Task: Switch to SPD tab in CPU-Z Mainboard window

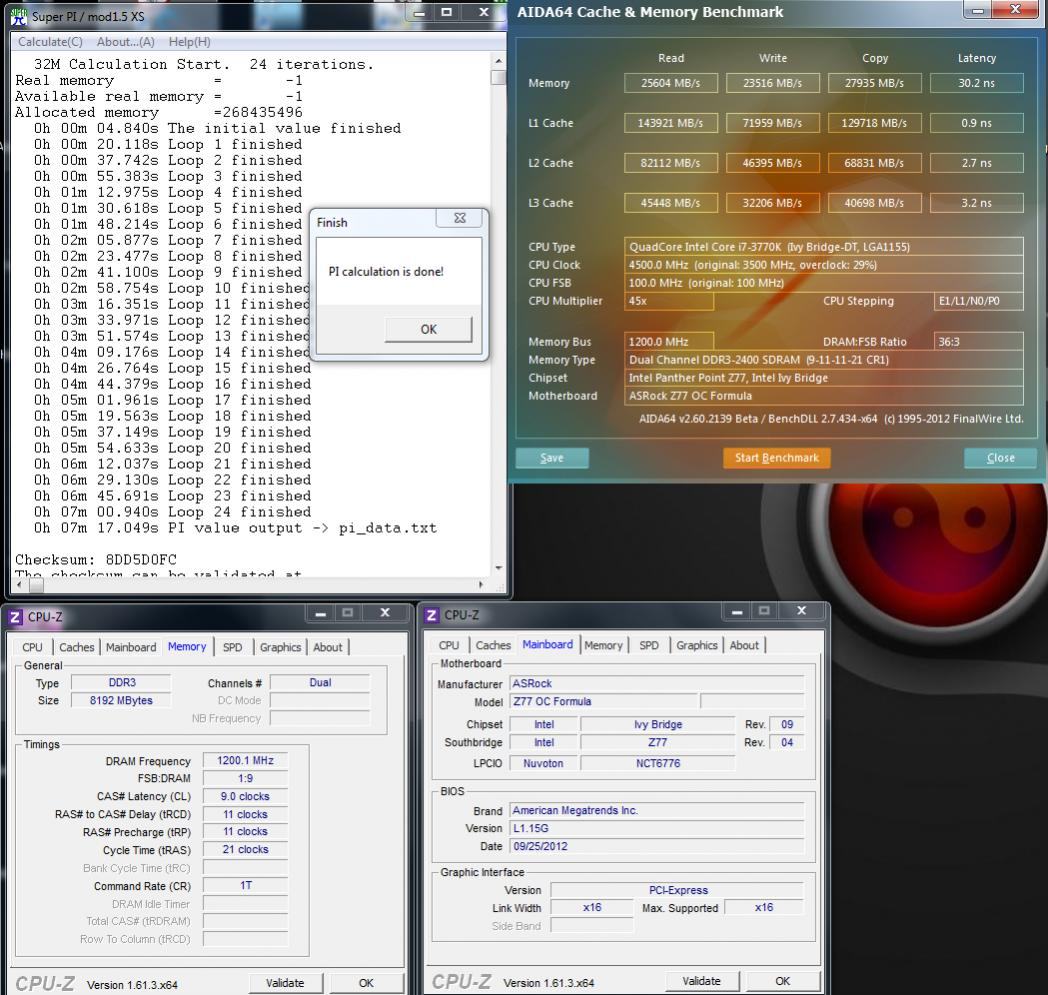Action: pyautogui.click(x=649, y=645)
